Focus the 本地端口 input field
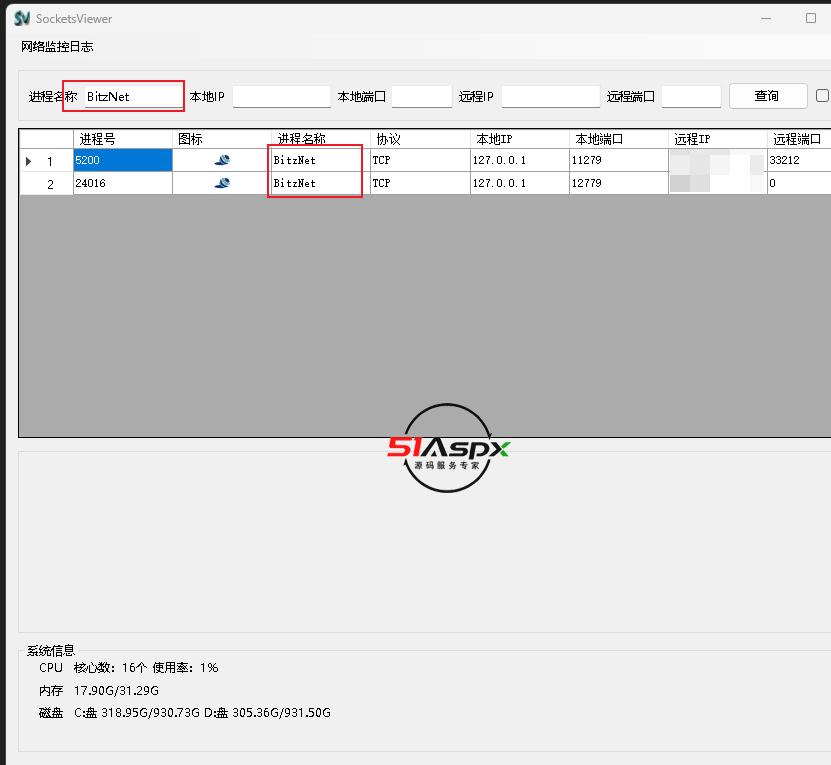The image size is (831, 765). coord(421,96)
